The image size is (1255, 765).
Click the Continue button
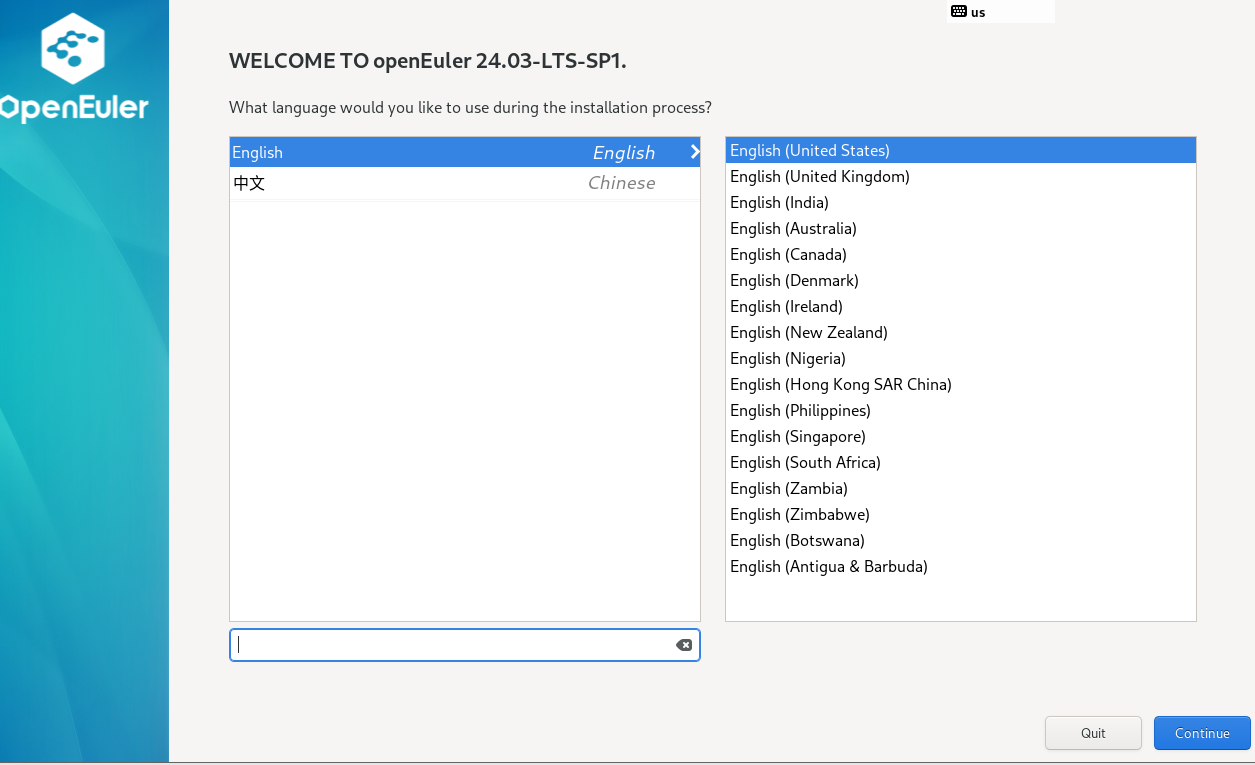[x=1202, y=733]
